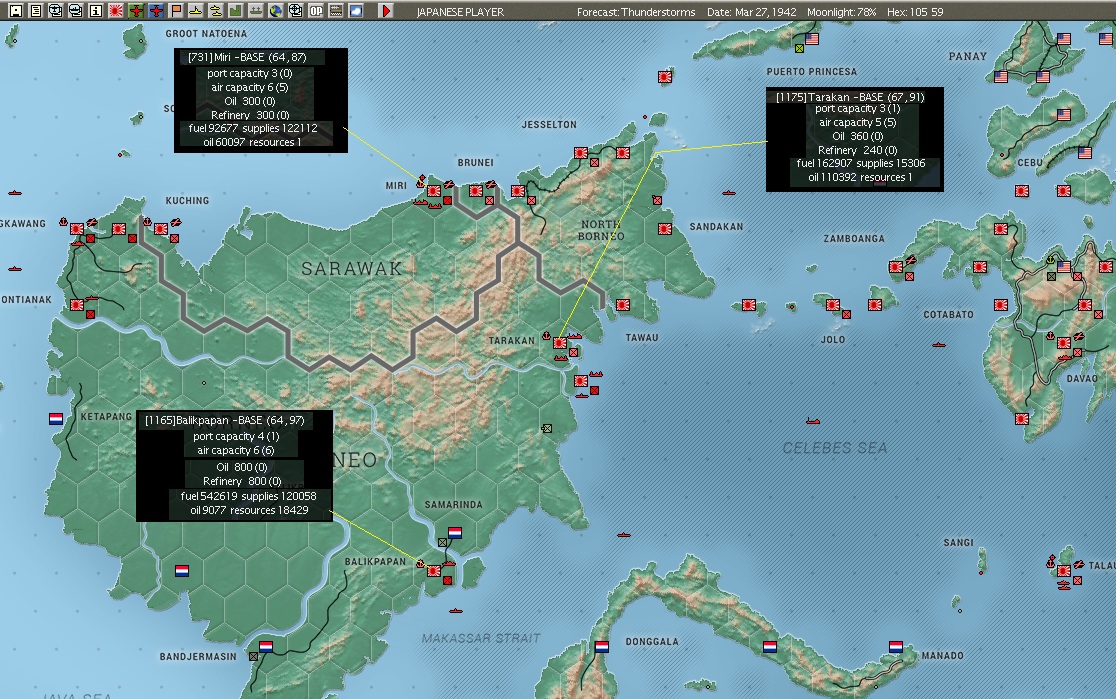
Task: Click the 'Moonlight: 78%' status text
Action: [x=841, y=12]
